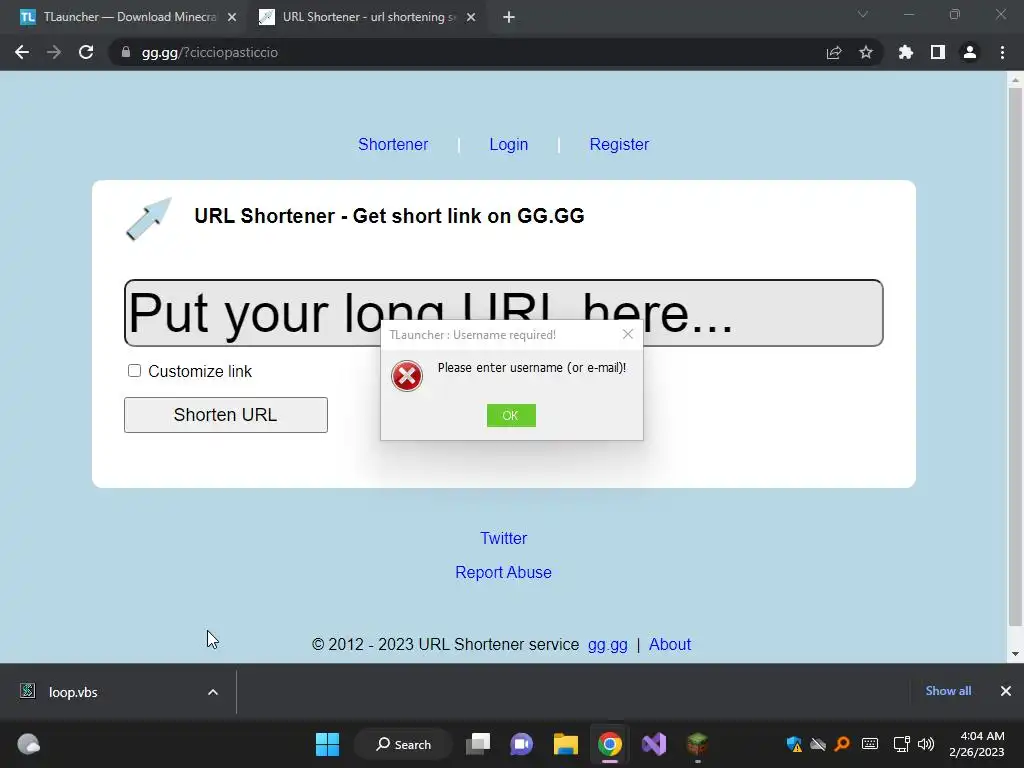Select the URL Shortener tab
The image size is (1024, 768).
[x=368, y=17]
